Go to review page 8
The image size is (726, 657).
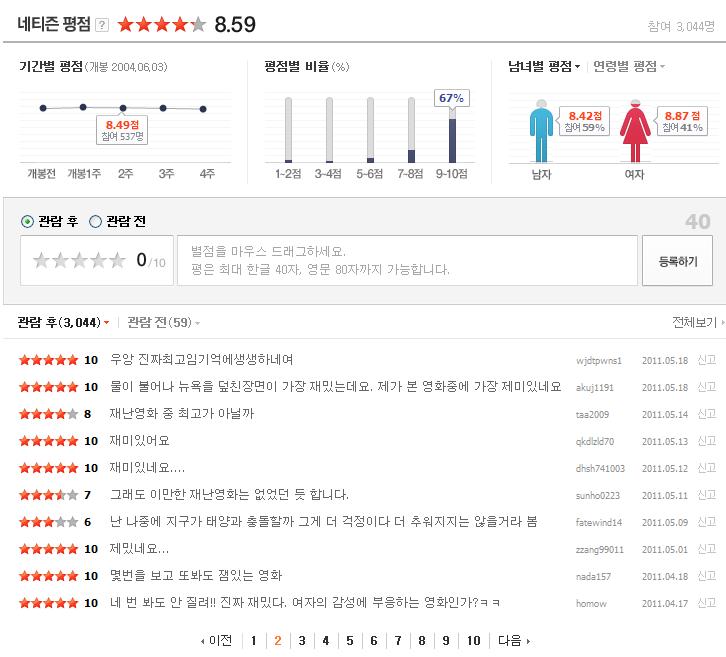pyautogui.click(x=422, y=640)
